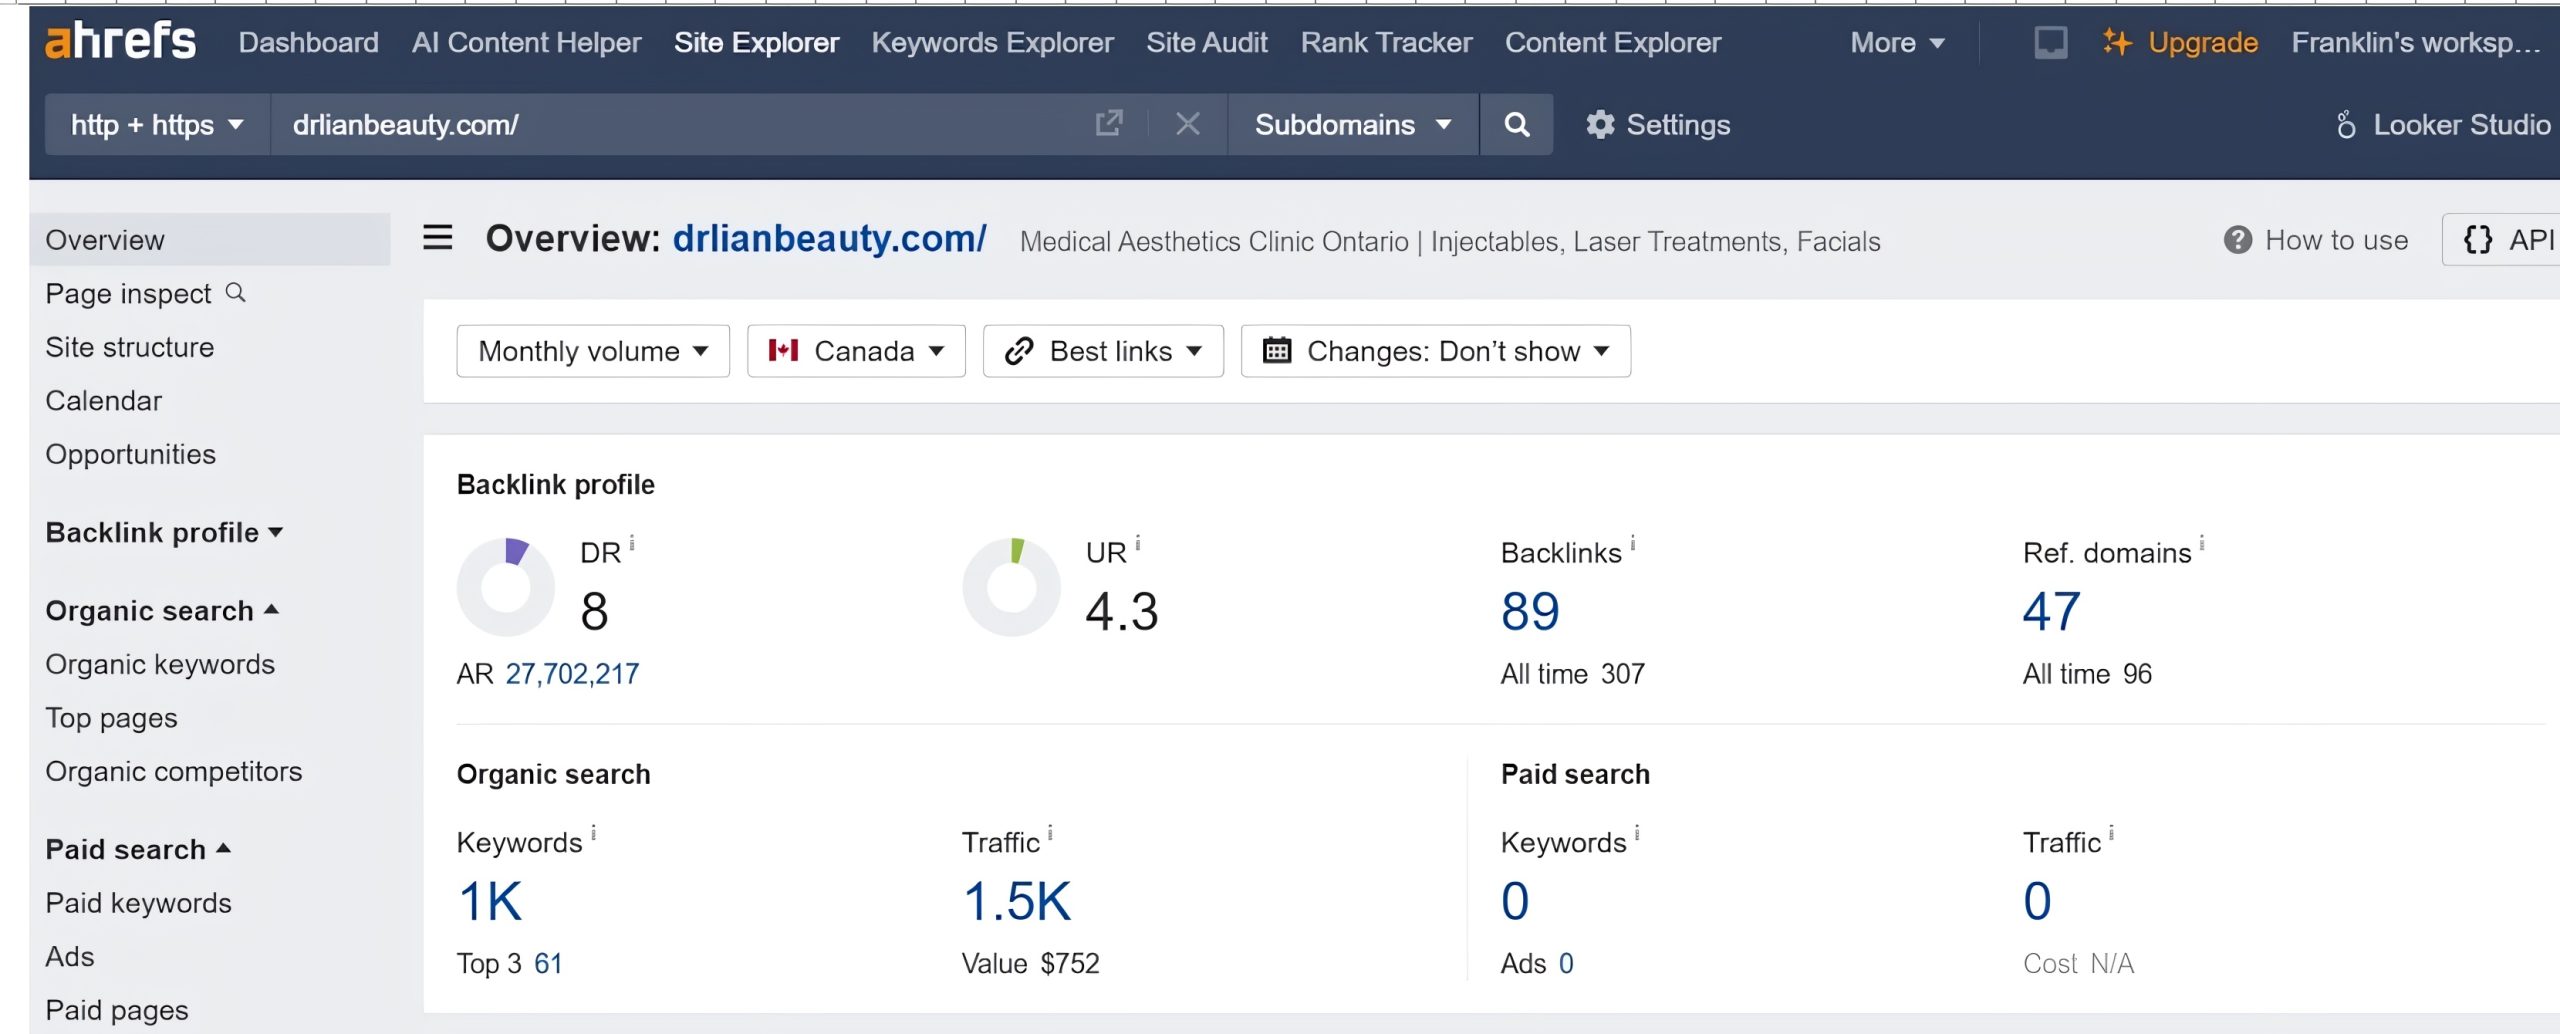Click the Backlinks info icon

coord(1633,544)
